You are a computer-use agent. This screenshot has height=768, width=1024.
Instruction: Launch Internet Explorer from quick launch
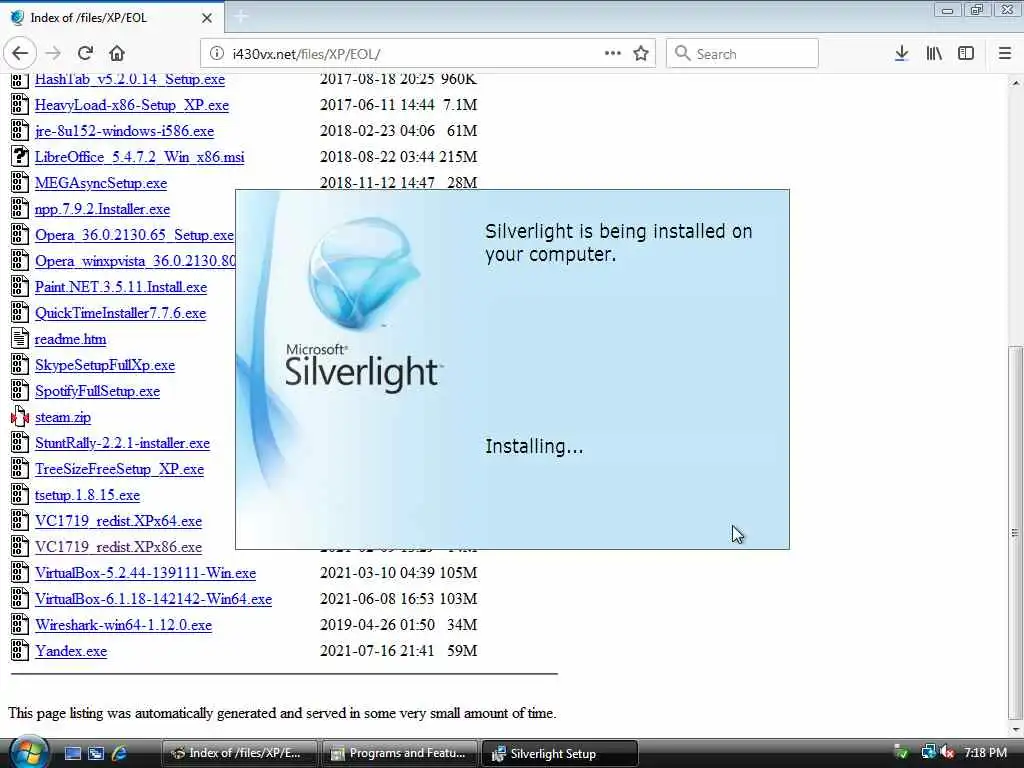click(x=120, y=753)
